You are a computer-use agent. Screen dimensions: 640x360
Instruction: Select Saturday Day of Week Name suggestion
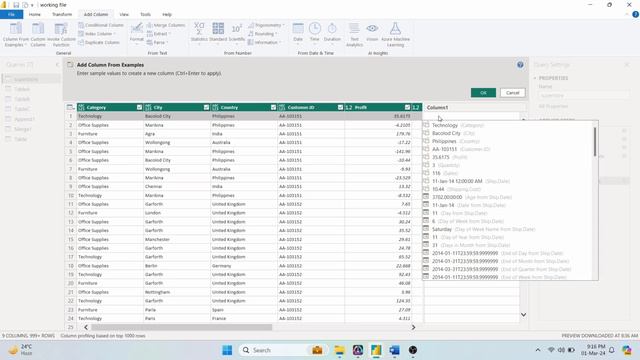click(x=508, y=229)
